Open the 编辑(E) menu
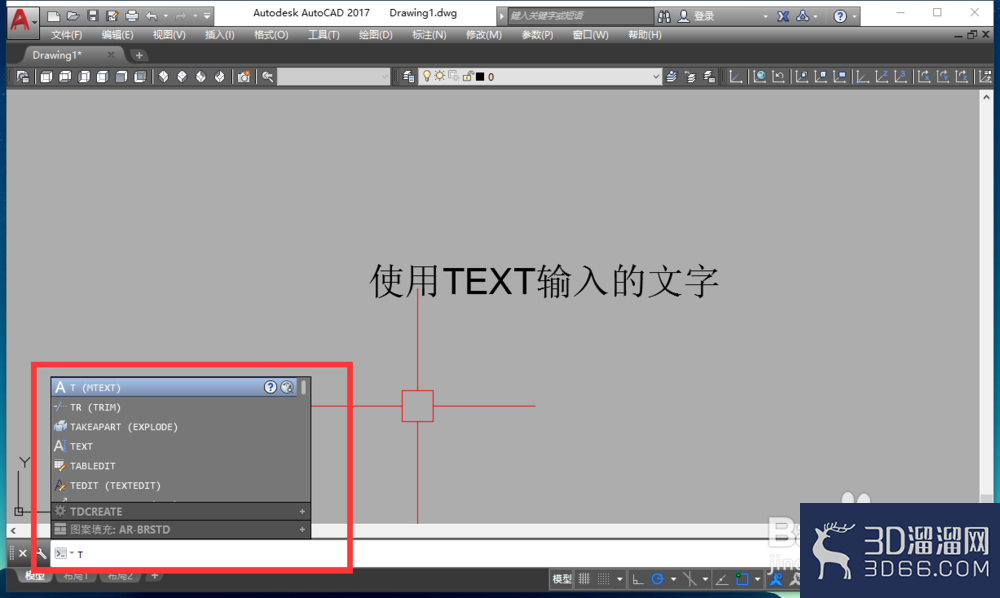 pos(117,35)
